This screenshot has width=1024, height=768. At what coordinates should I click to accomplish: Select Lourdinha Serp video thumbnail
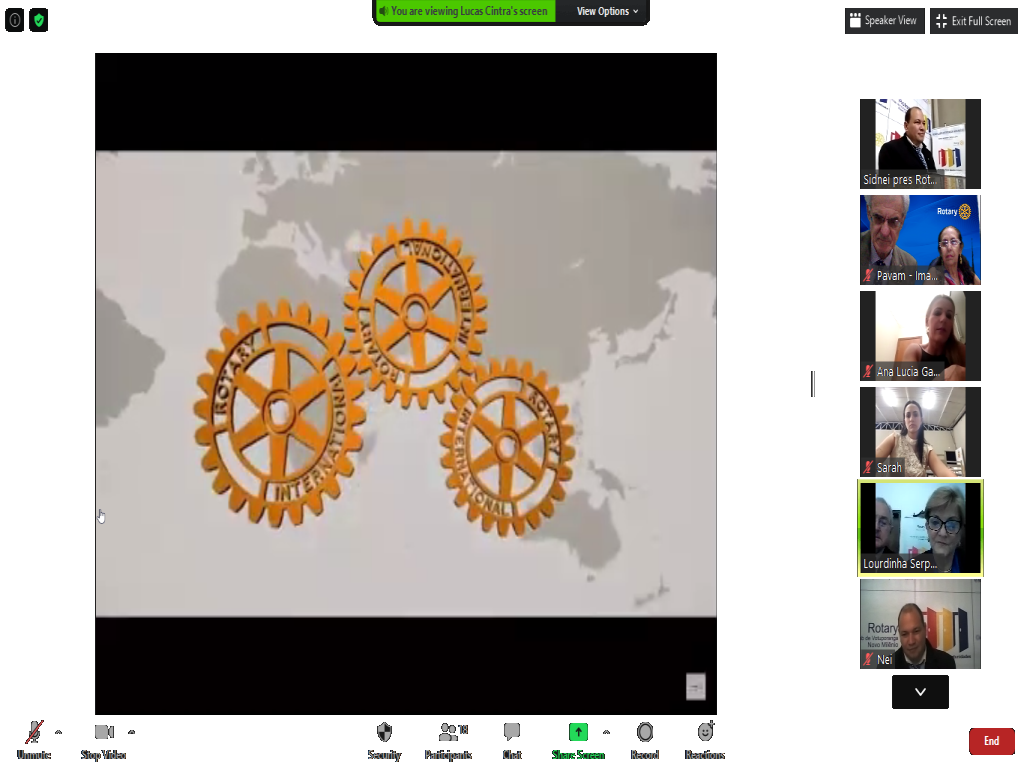920,528
